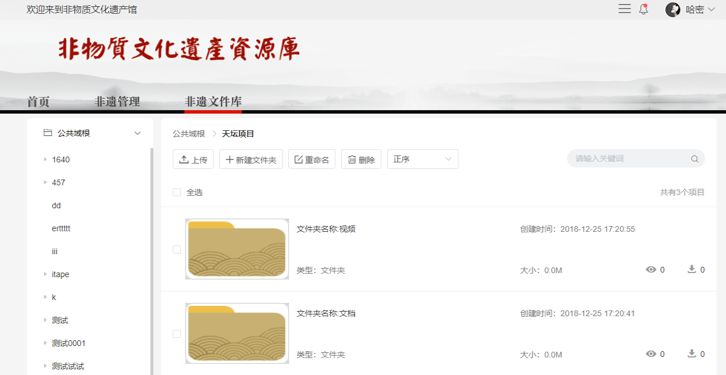Select the iii folder in tree
726x375 pixels.
click(x=55, y=251)
